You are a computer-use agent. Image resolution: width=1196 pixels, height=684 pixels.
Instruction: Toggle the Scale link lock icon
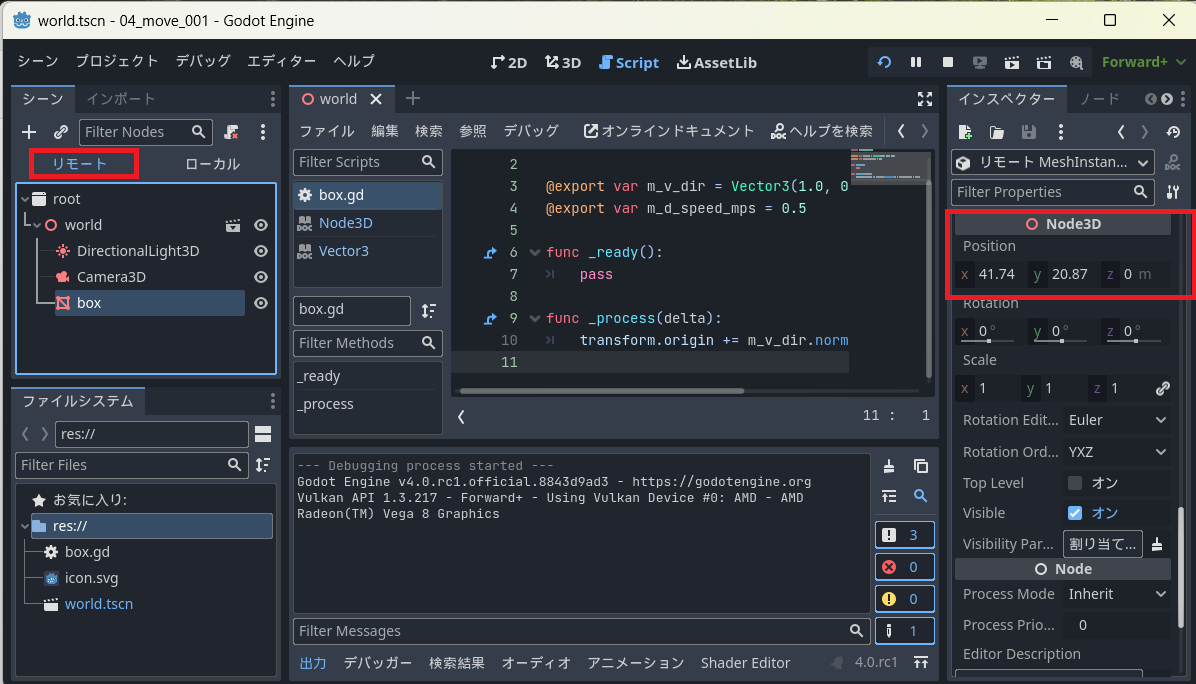1162,389
